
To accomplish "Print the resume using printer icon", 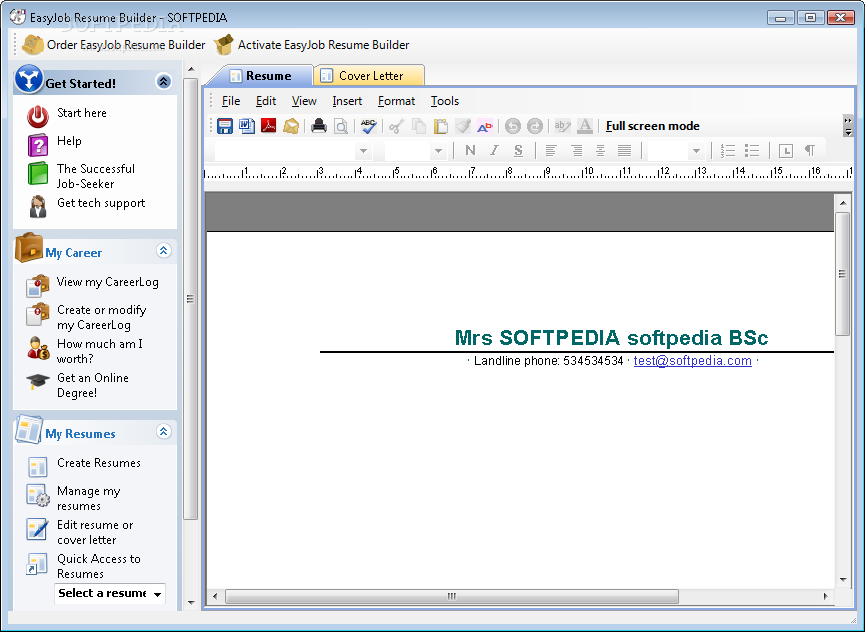I will (319, 126).
